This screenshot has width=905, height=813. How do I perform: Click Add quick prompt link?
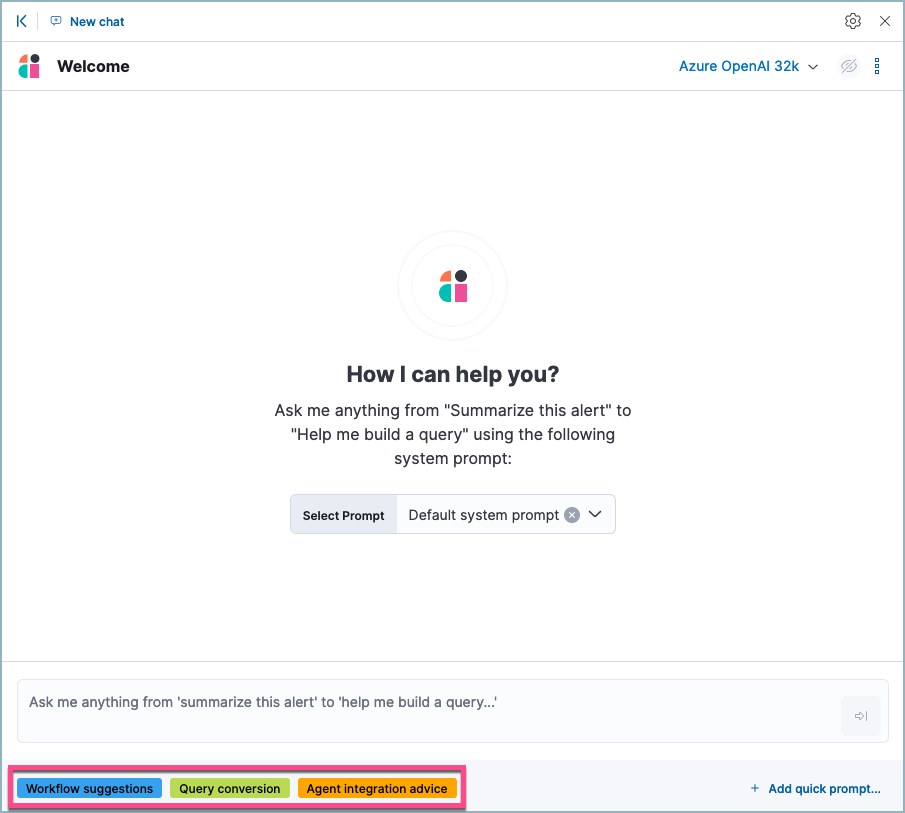point(816,789)
